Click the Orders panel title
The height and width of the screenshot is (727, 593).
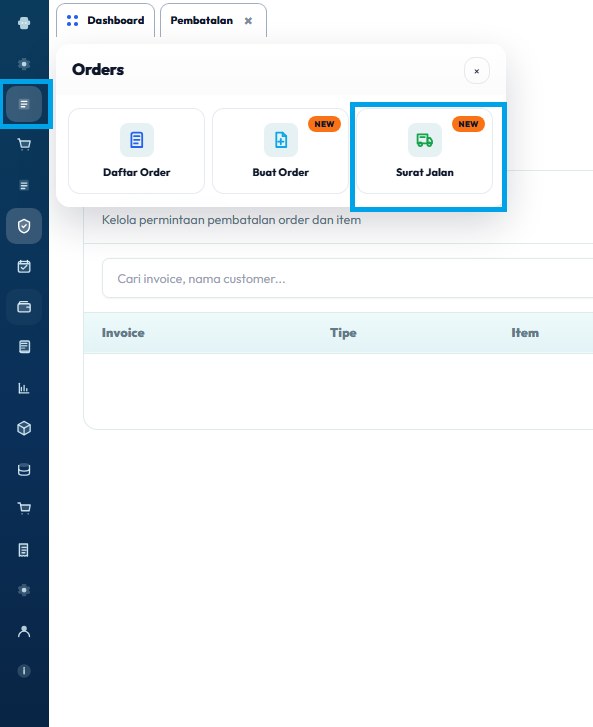(x=98, y=70)
